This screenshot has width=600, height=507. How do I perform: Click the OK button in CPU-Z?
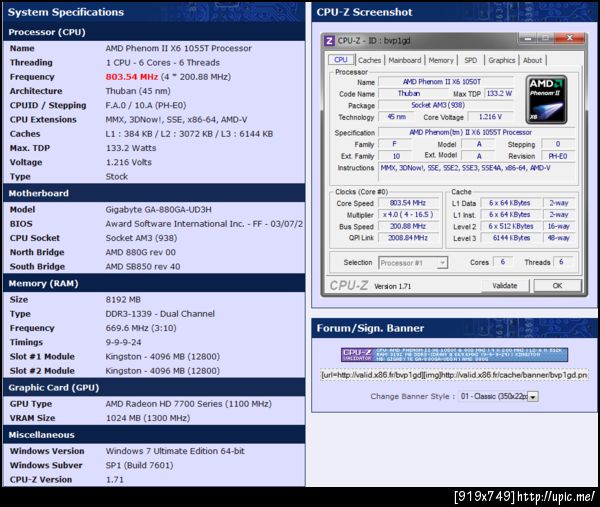pos(557,285)
